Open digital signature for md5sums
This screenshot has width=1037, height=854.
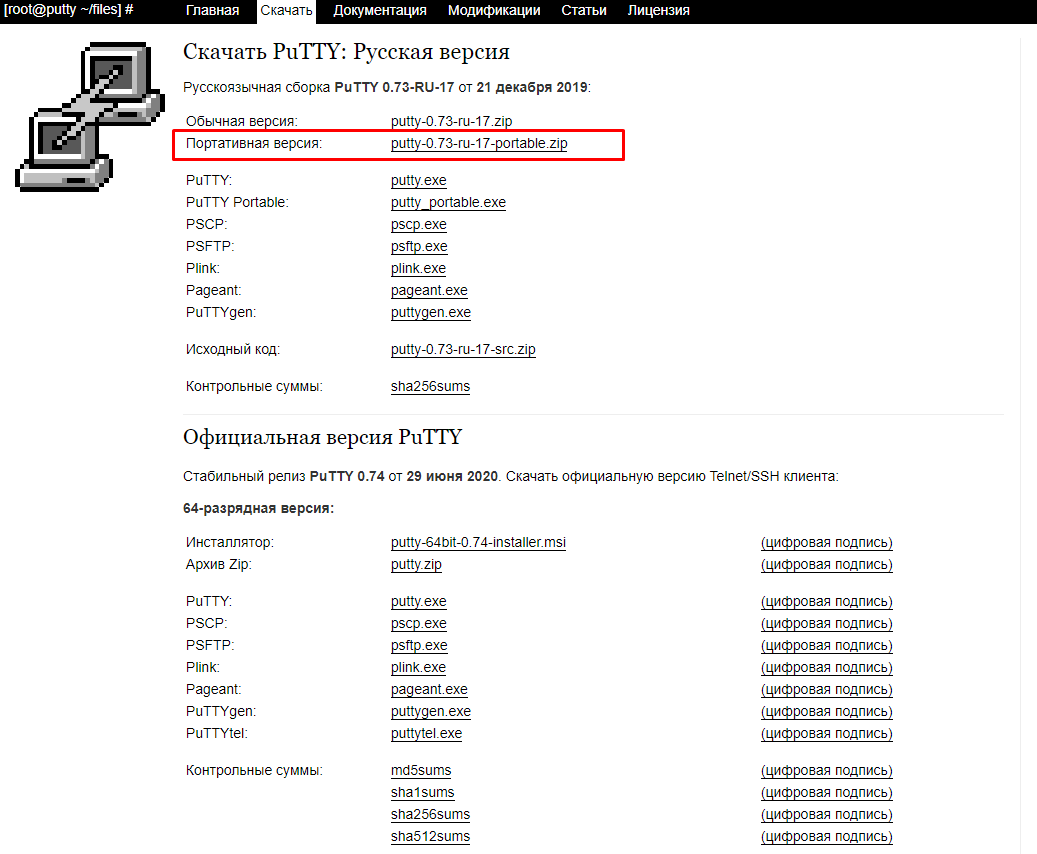(827, 771)
